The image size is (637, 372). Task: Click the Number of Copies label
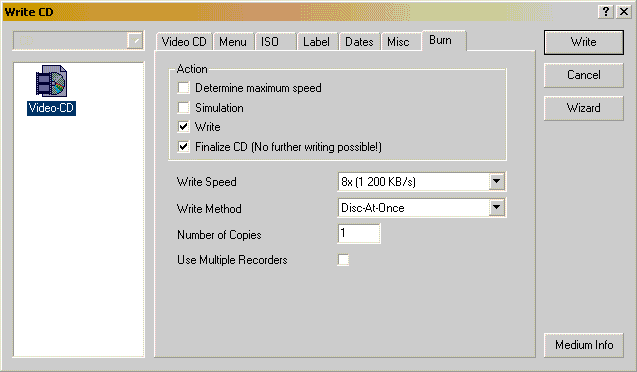pyautogui.click(x=219, y=235)
